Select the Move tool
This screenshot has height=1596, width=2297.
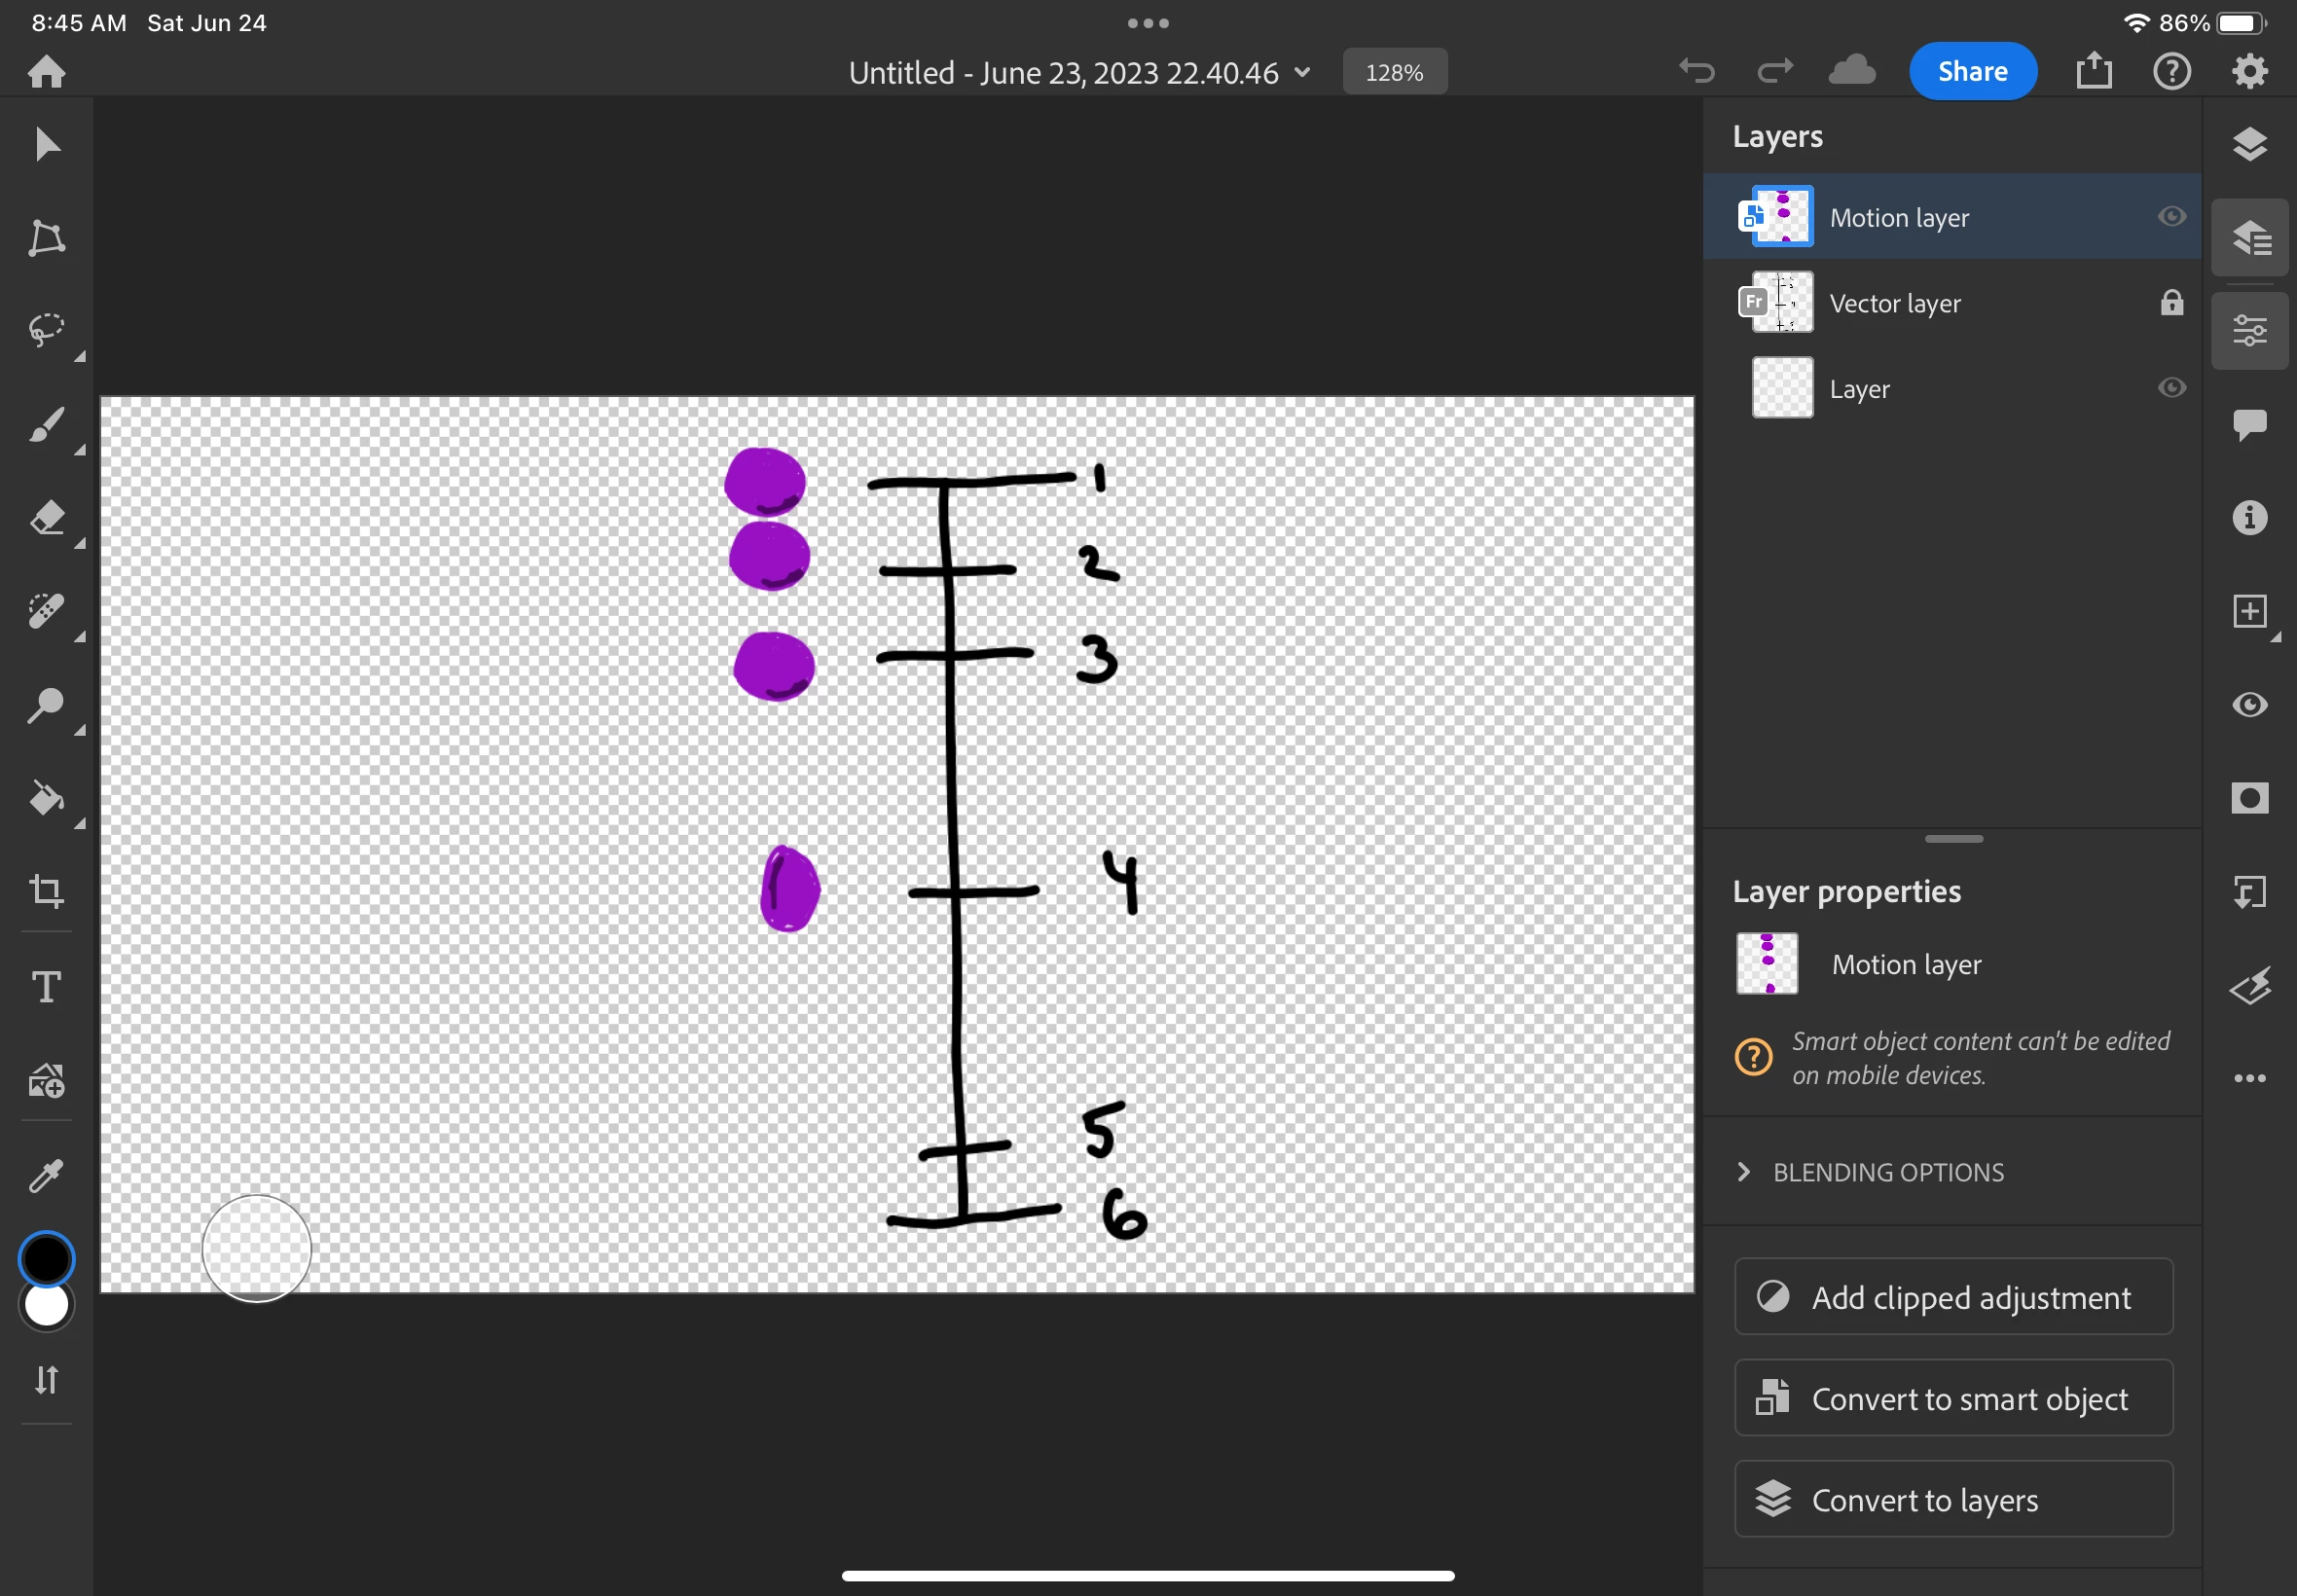46,144
